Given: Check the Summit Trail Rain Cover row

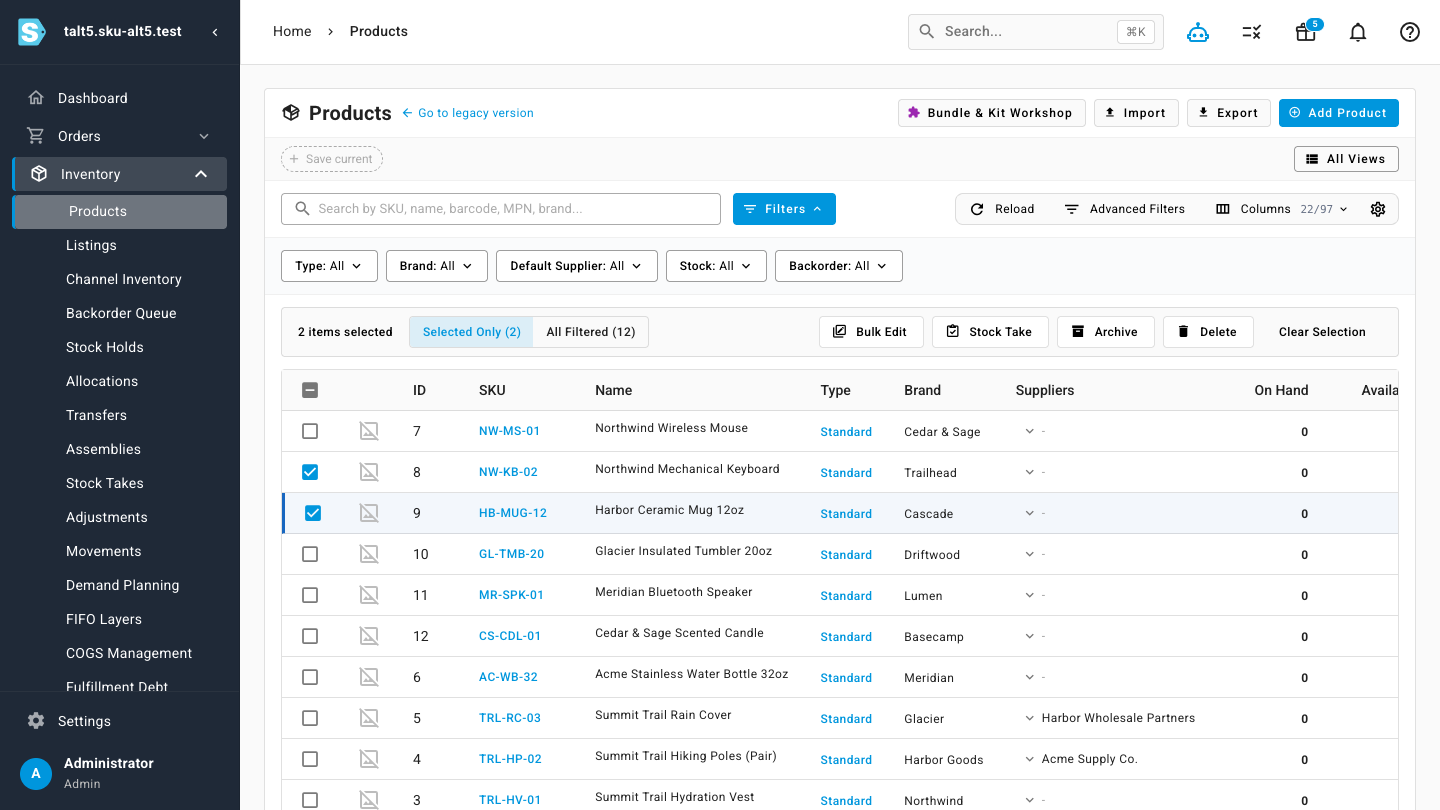Looking at the screenshot, I should [310, 718].
